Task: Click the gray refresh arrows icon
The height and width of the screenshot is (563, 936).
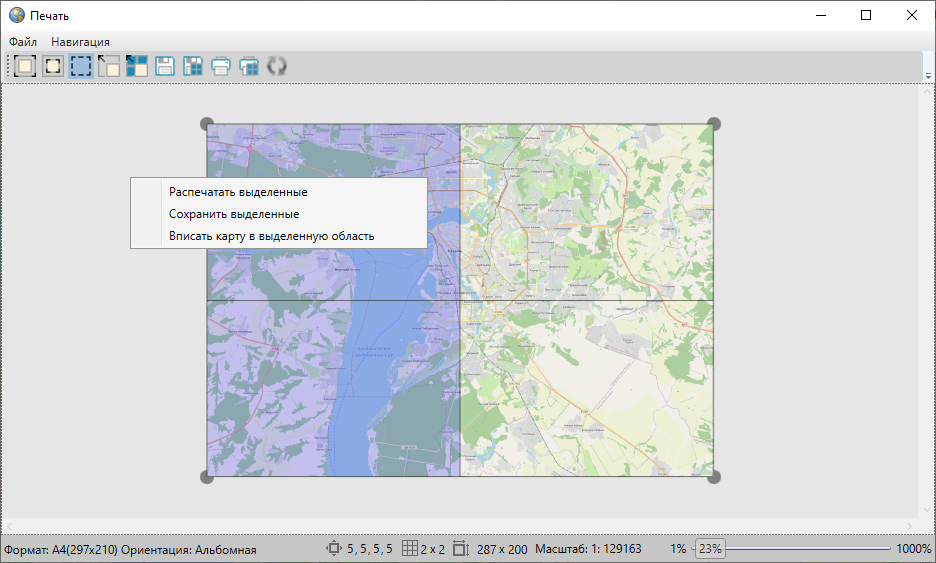Action: point(277,66)
